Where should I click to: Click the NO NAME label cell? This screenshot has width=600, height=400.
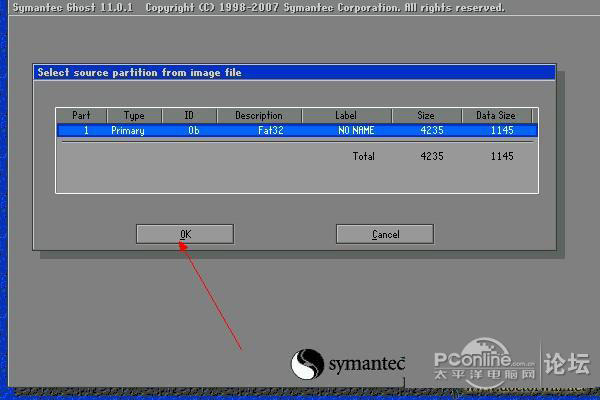(355, 130)
